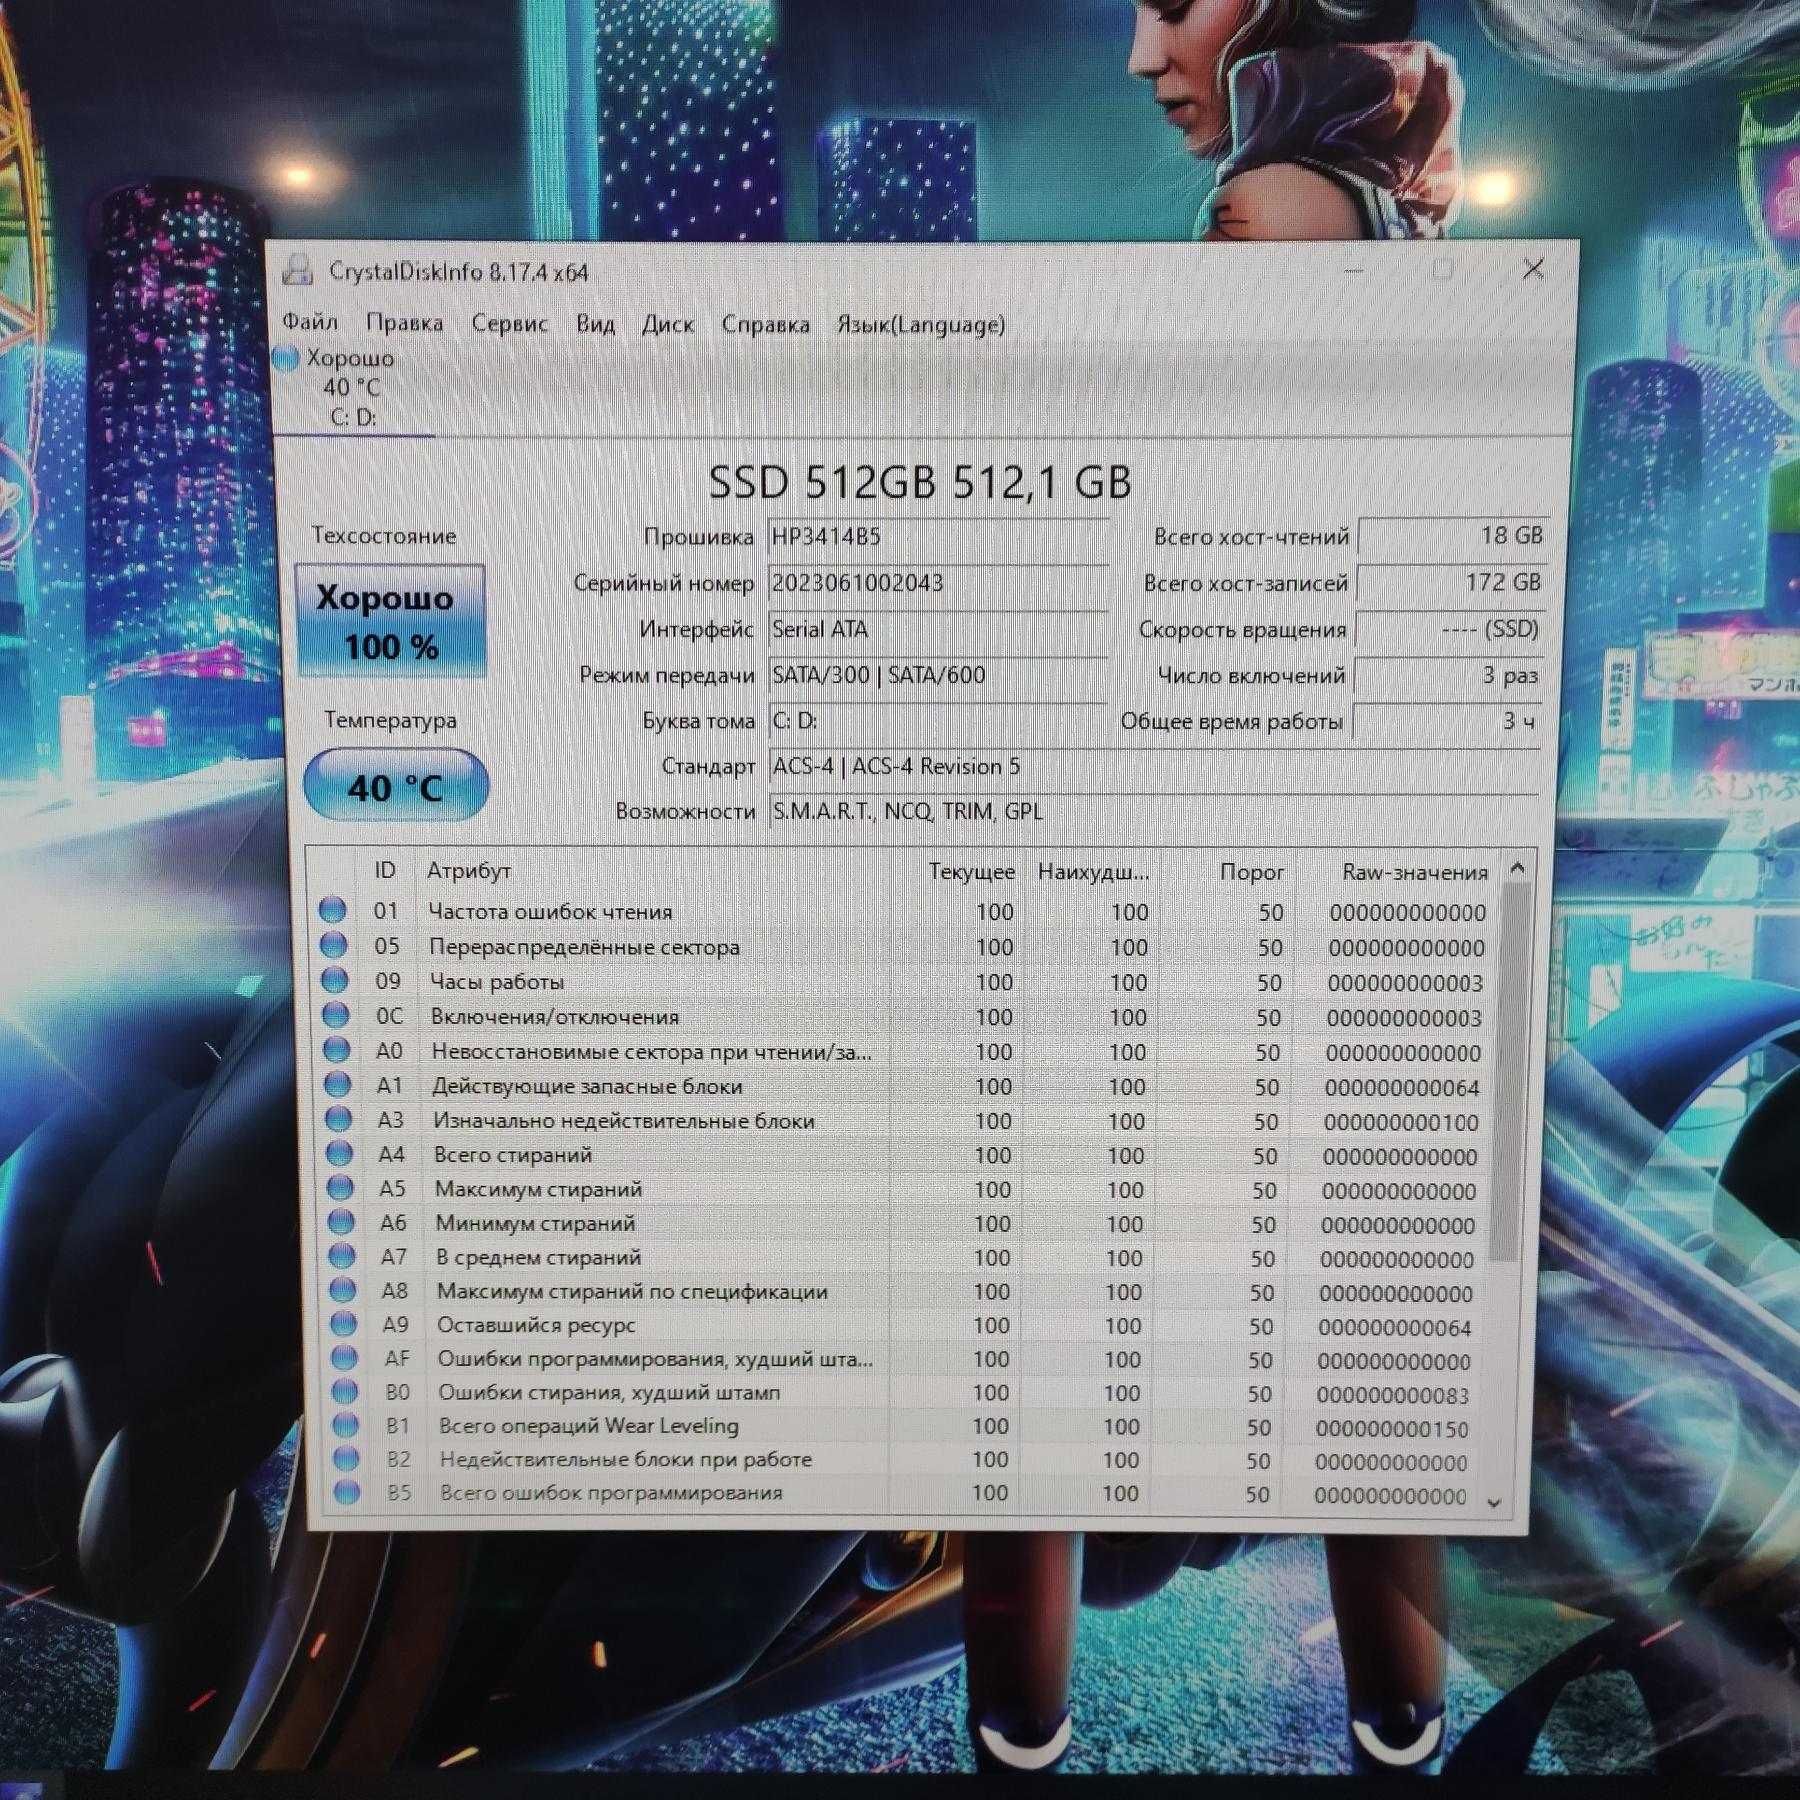The width and height of the screenshot is (1800, 1800).
Task: Click the status icon for attribute 0C
Action: coord(335,1015)
